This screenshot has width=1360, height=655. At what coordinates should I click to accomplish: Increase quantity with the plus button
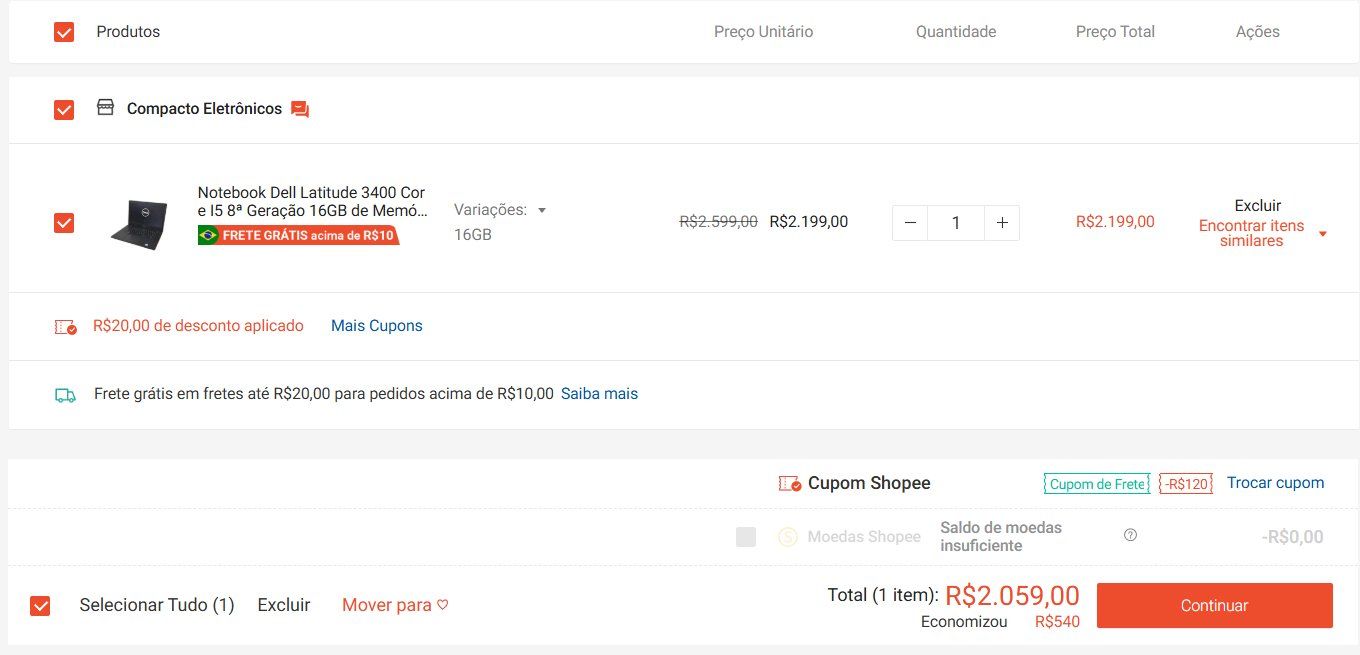[x=1001, y=223]
